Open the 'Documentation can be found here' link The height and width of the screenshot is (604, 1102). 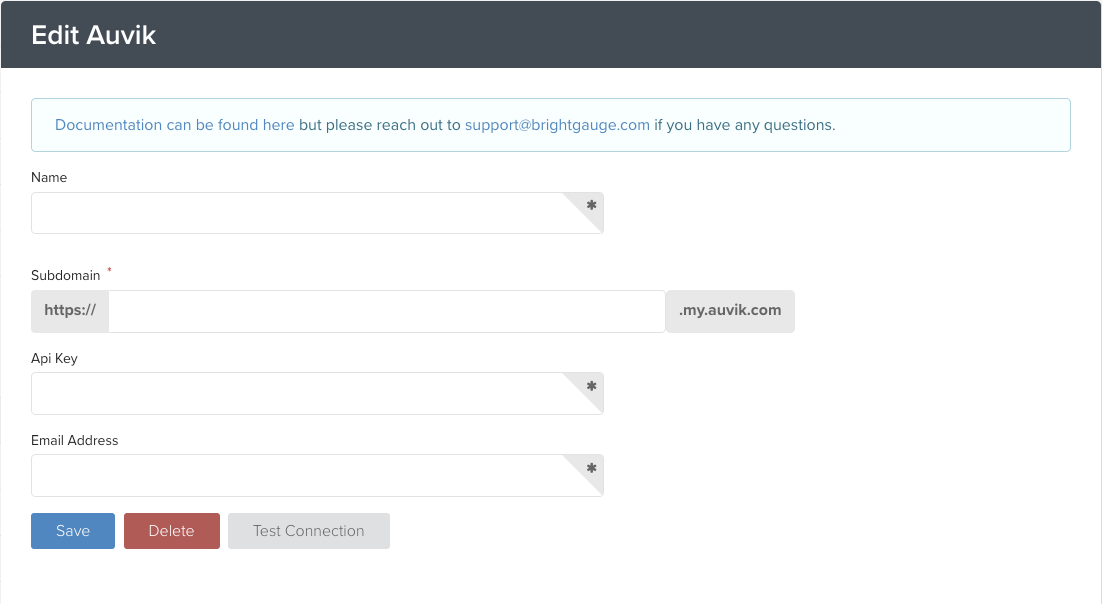click(x=174, y=125)
